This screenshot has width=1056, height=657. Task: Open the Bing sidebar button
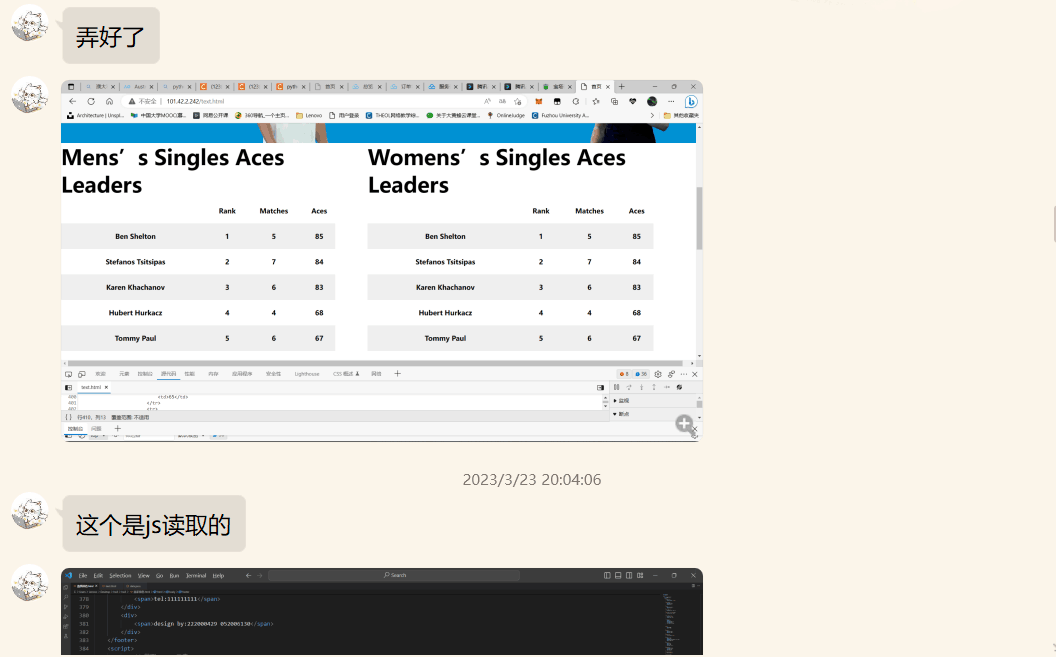click(x=691, y=101)
